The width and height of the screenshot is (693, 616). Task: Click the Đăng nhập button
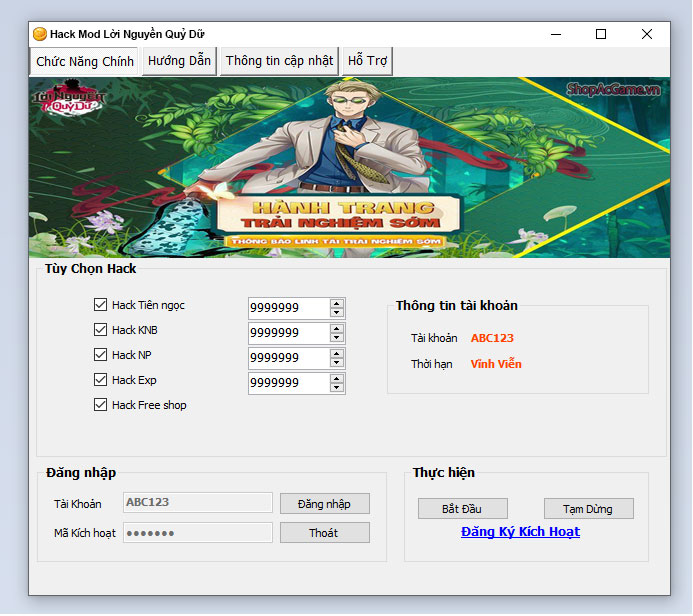(324, 504)
